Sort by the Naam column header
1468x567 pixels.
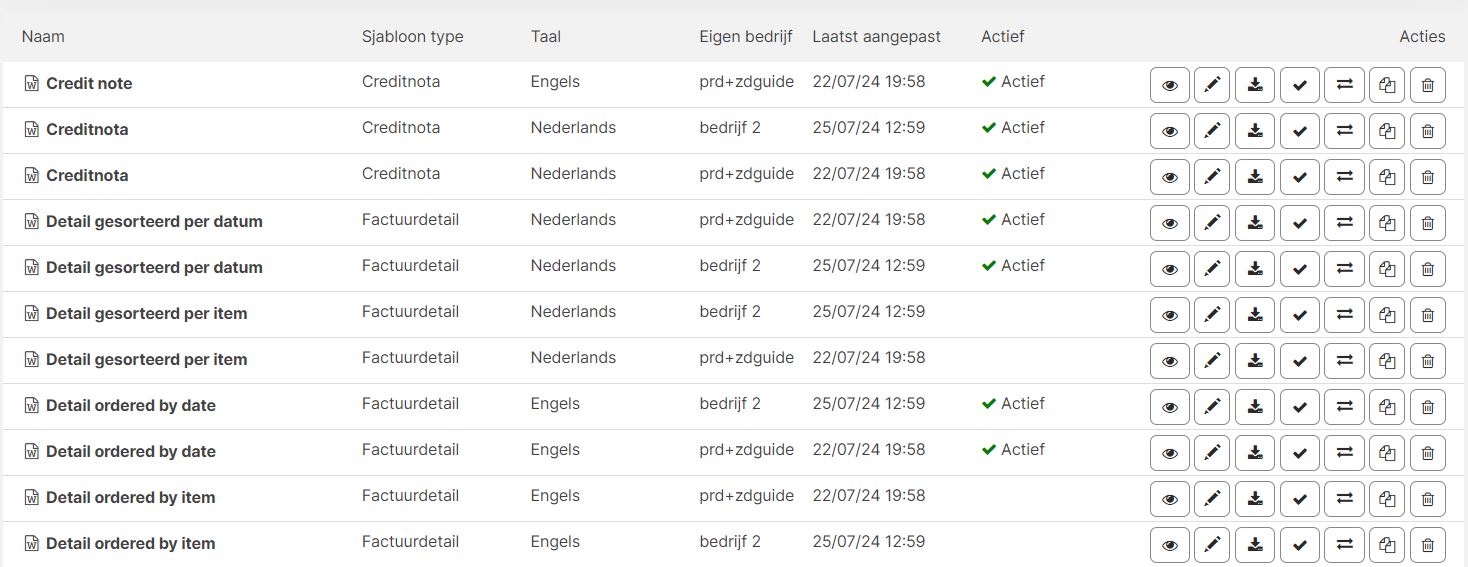pos(43,36)
